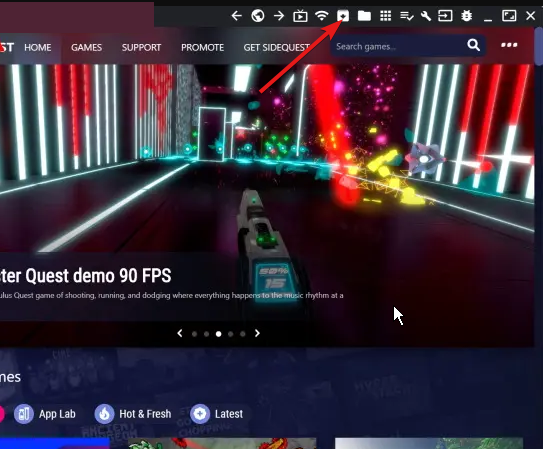Open the three dots more menu

(509, 45)
